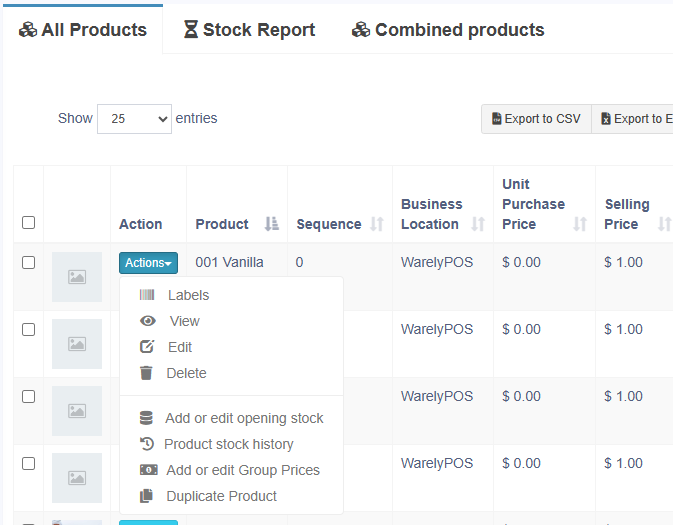Click the barcode icon next to Labels

(147, 295)
